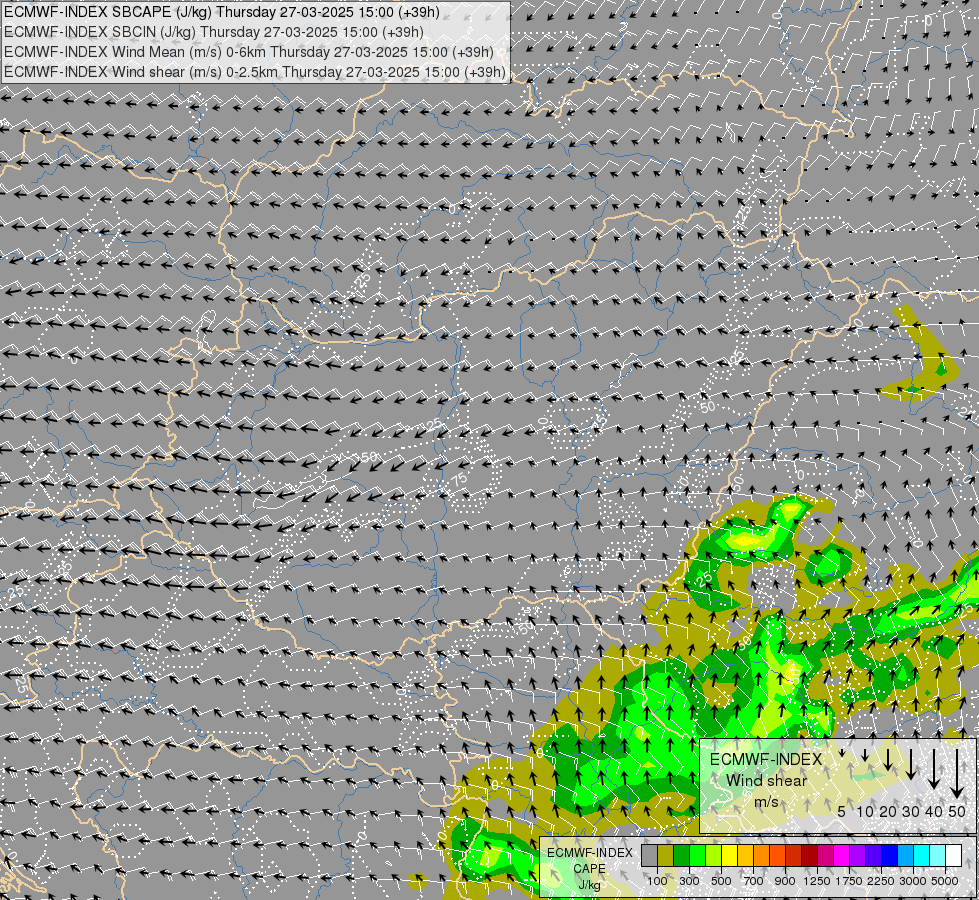Click the 500 label under CAPE scale
The image size is (979, 900).
click(721, 881)
